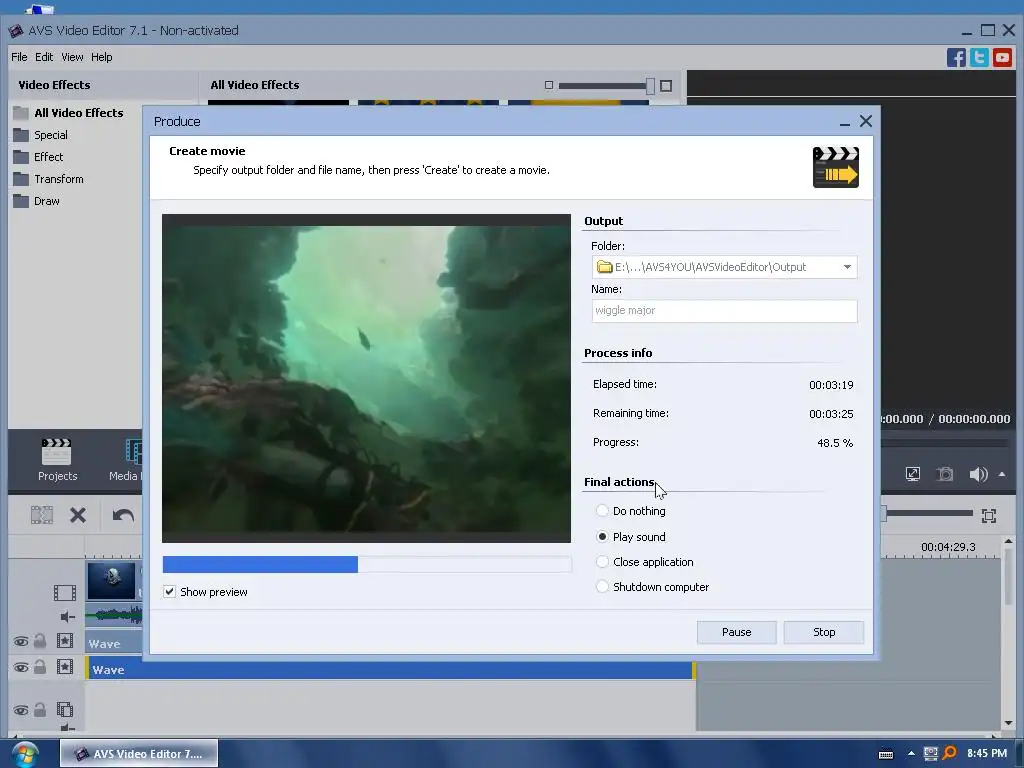
Task: Open full screen preview icon
Action: pyautogui.click(x=913, y=474)
